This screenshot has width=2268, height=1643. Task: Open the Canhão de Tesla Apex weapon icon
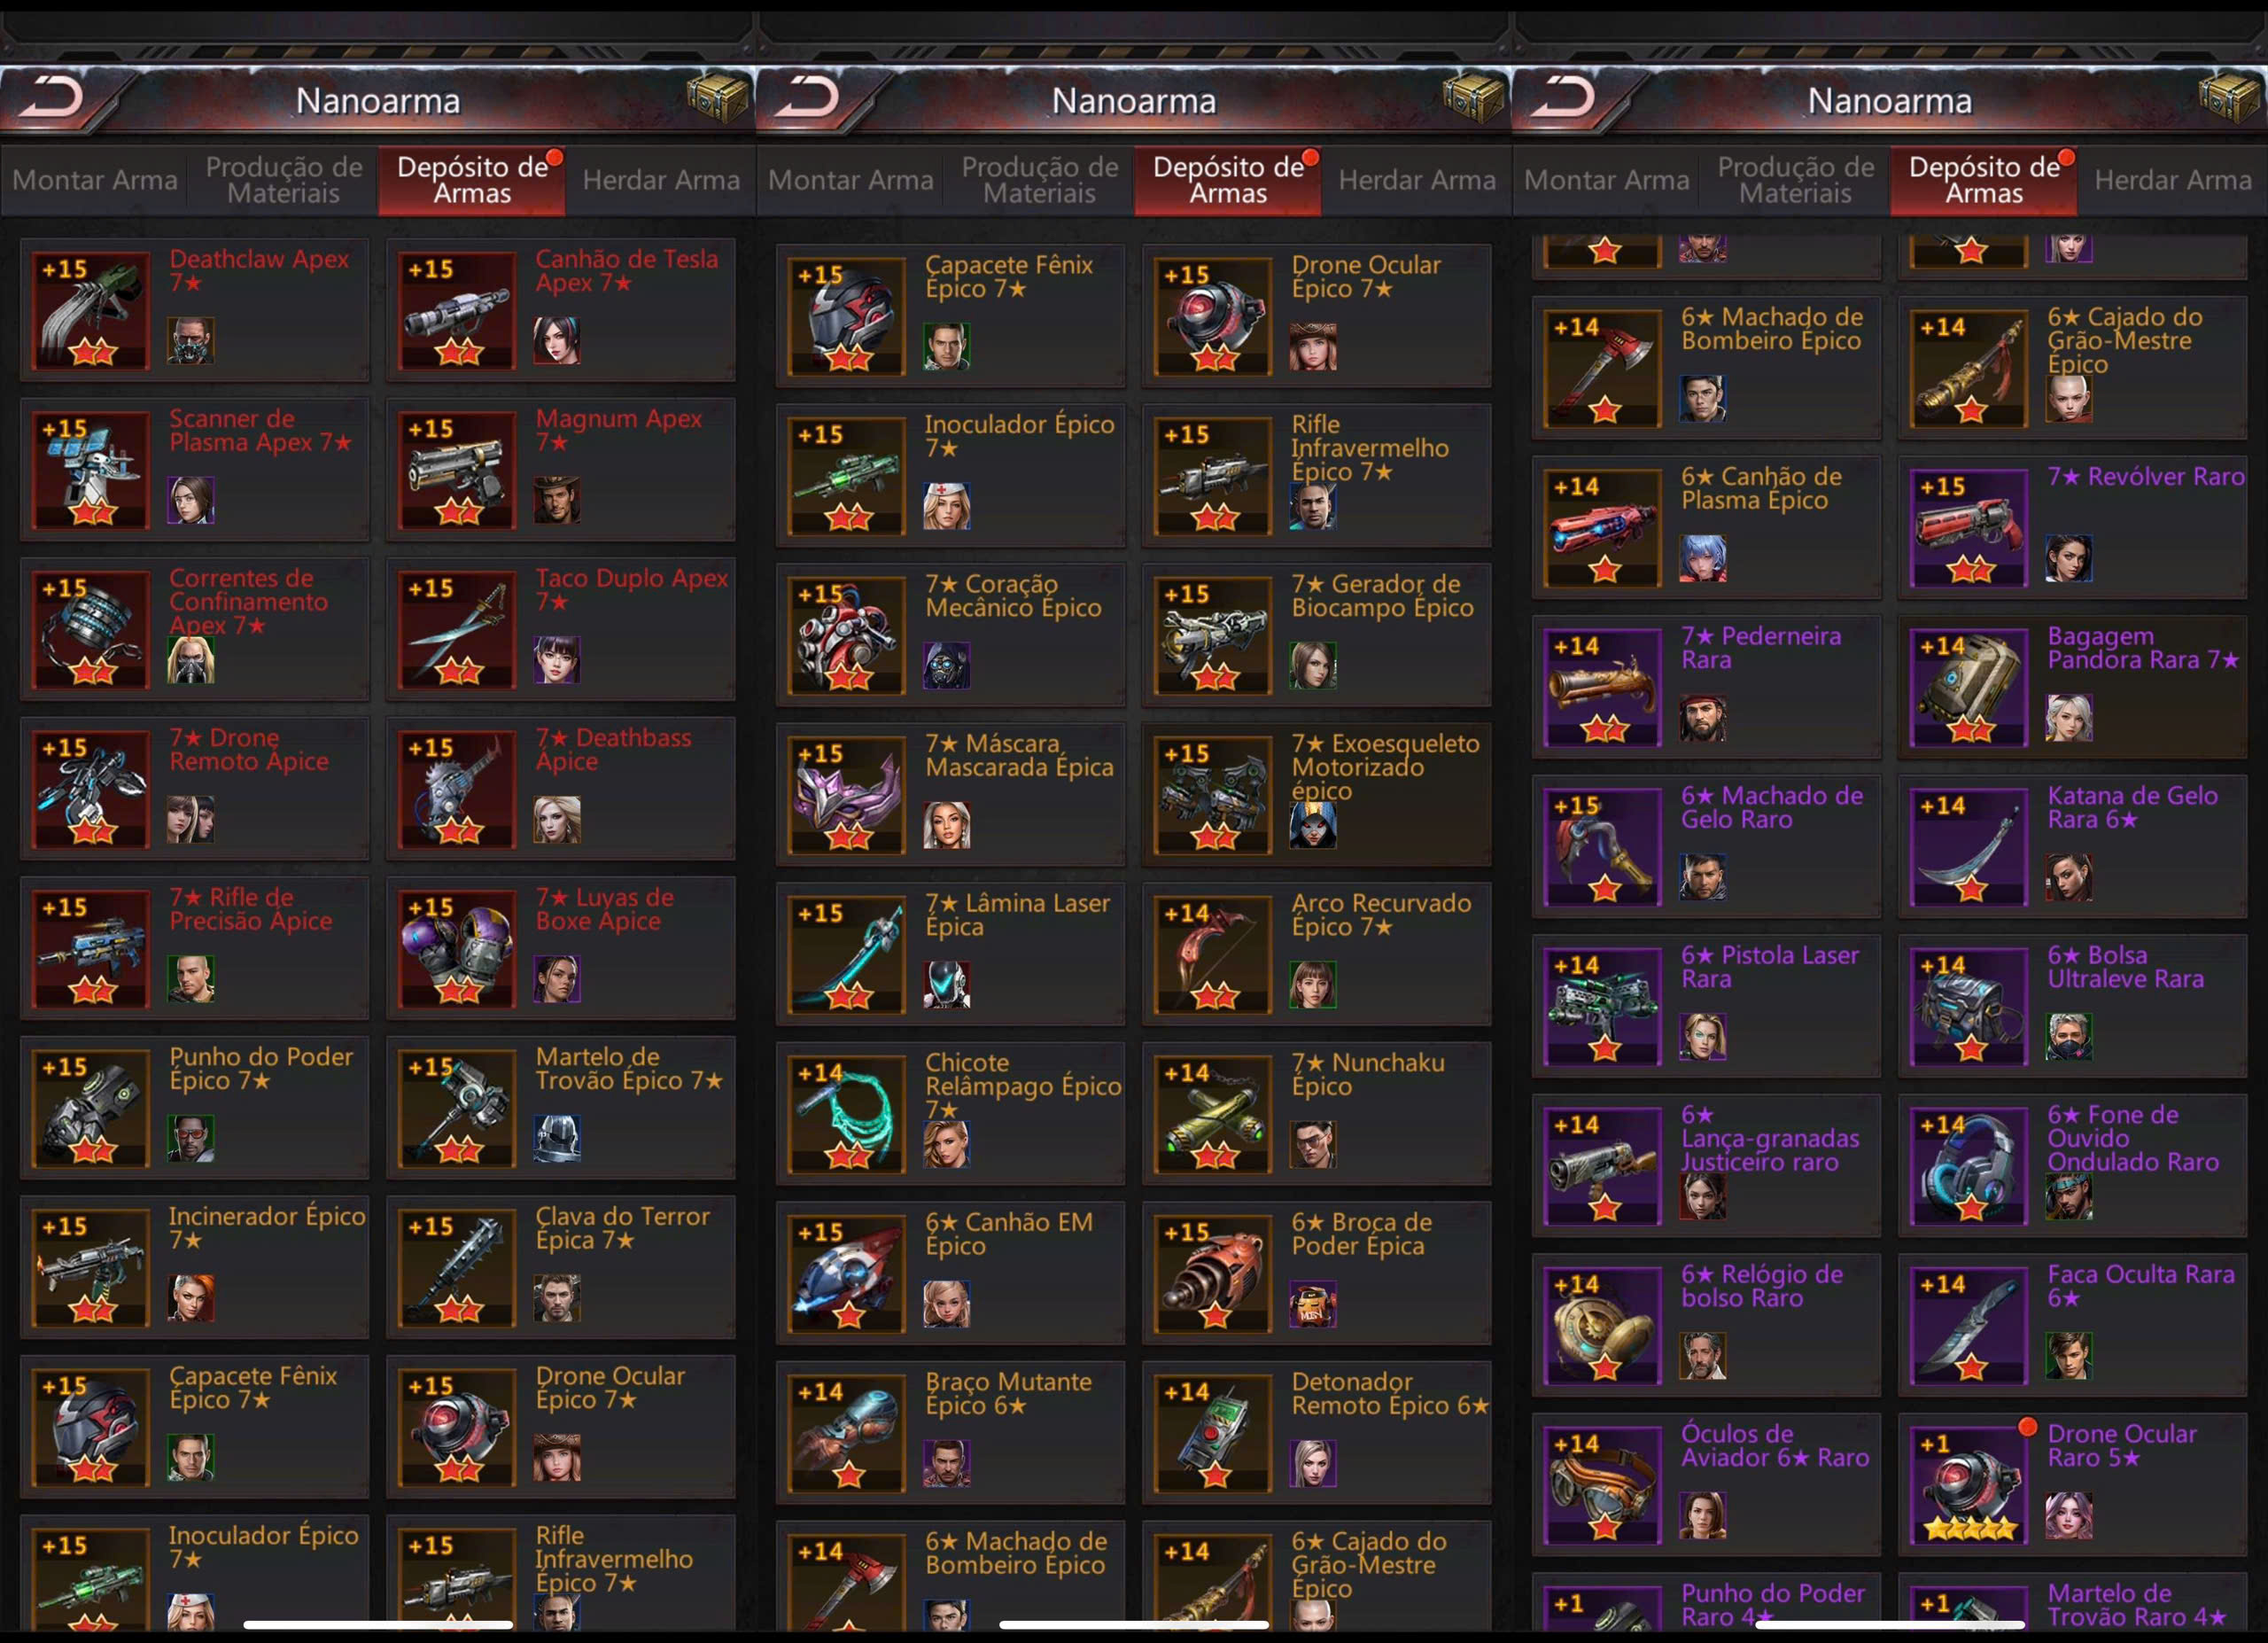[457, 311]
